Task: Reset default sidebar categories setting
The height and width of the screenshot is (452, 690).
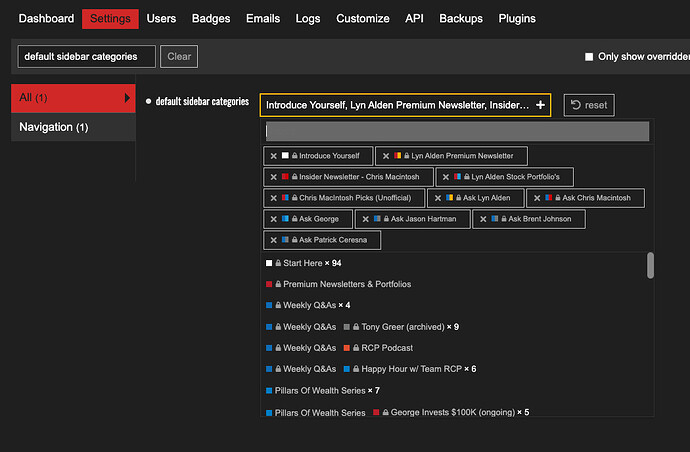Action: tap(589, 105)
